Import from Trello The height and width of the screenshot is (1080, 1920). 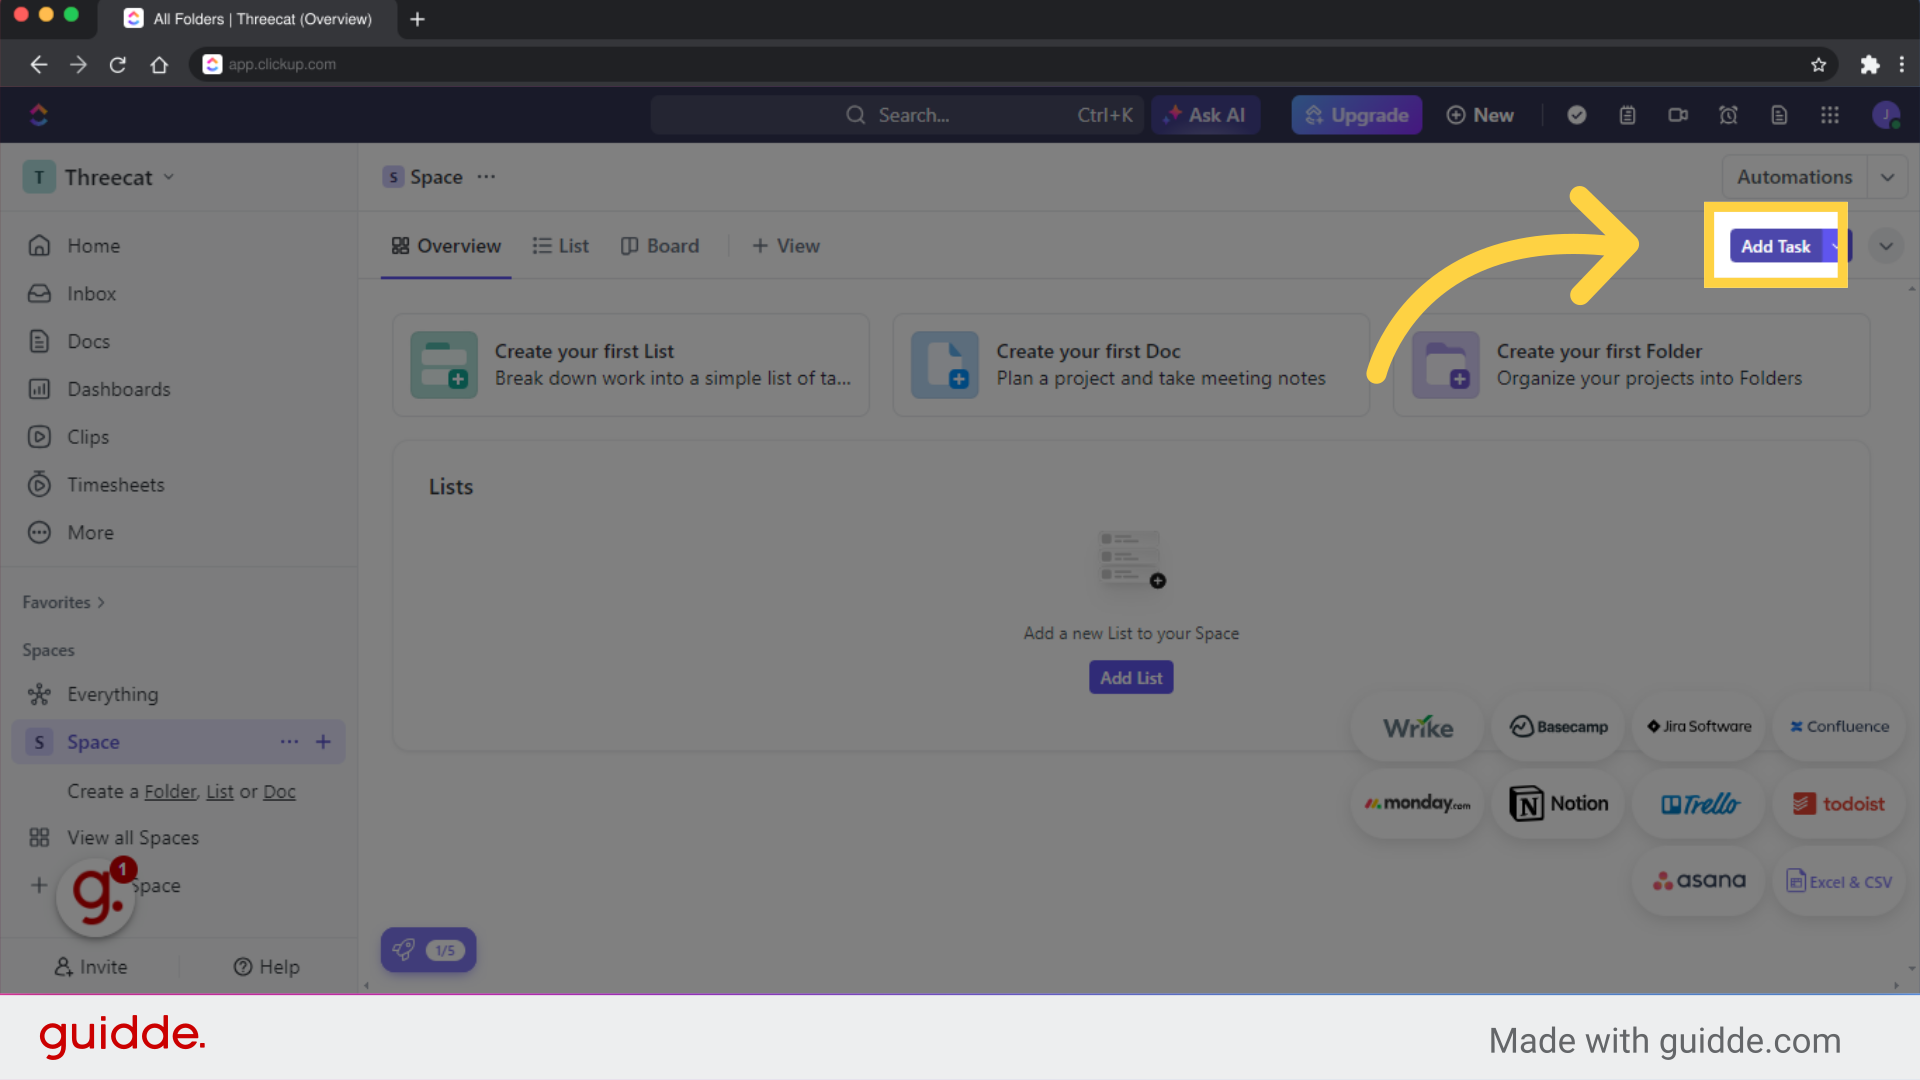point(1699,804)
